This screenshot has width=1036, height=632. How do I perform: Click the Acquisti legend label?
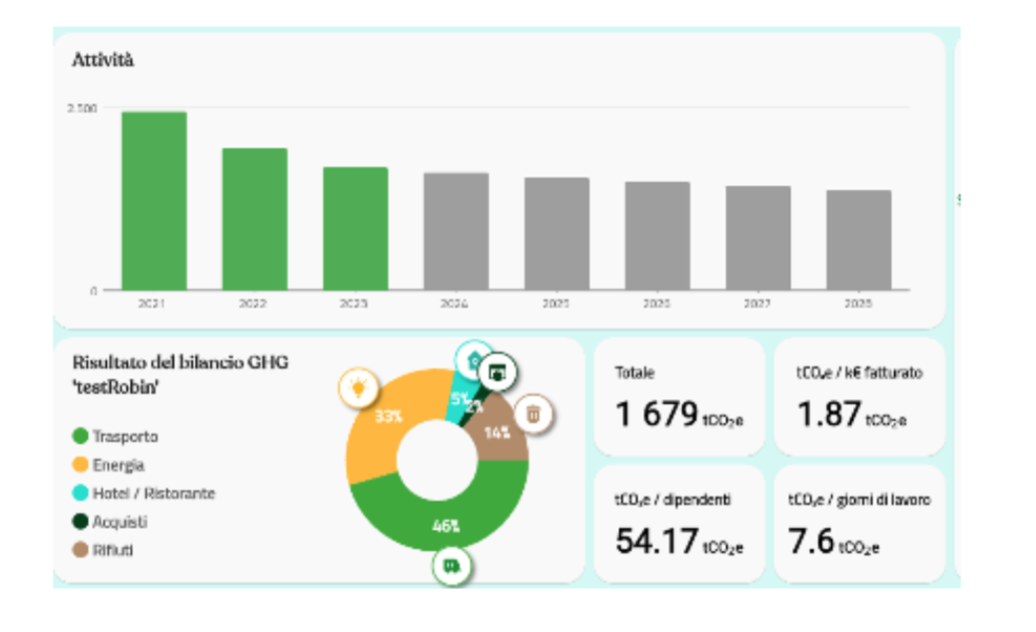[120, 522]
